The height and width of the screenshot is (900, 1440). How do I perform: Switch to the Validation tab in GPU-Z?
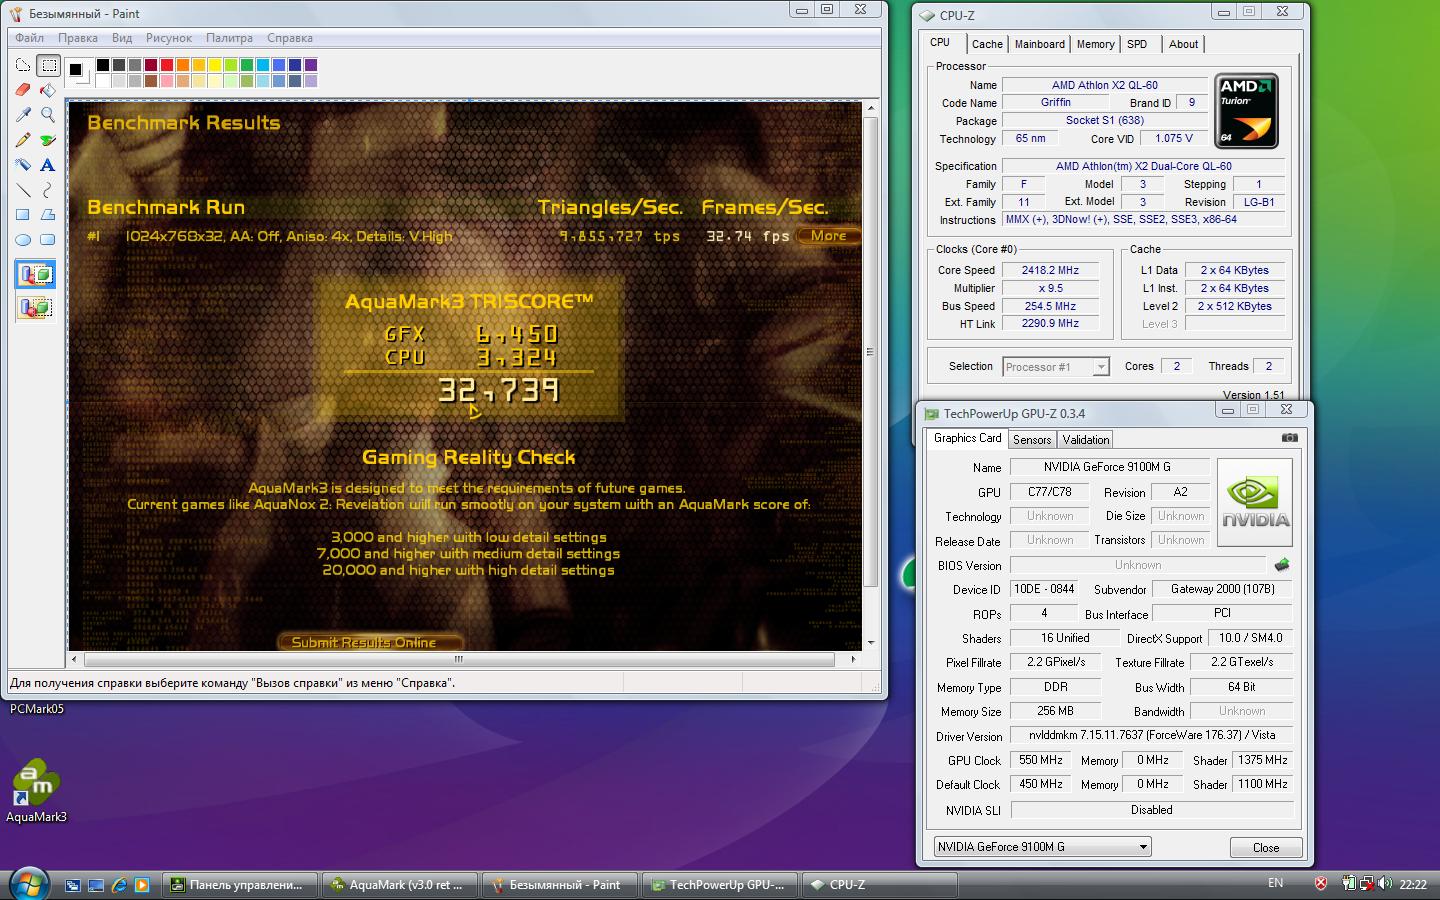point(1086,440)
